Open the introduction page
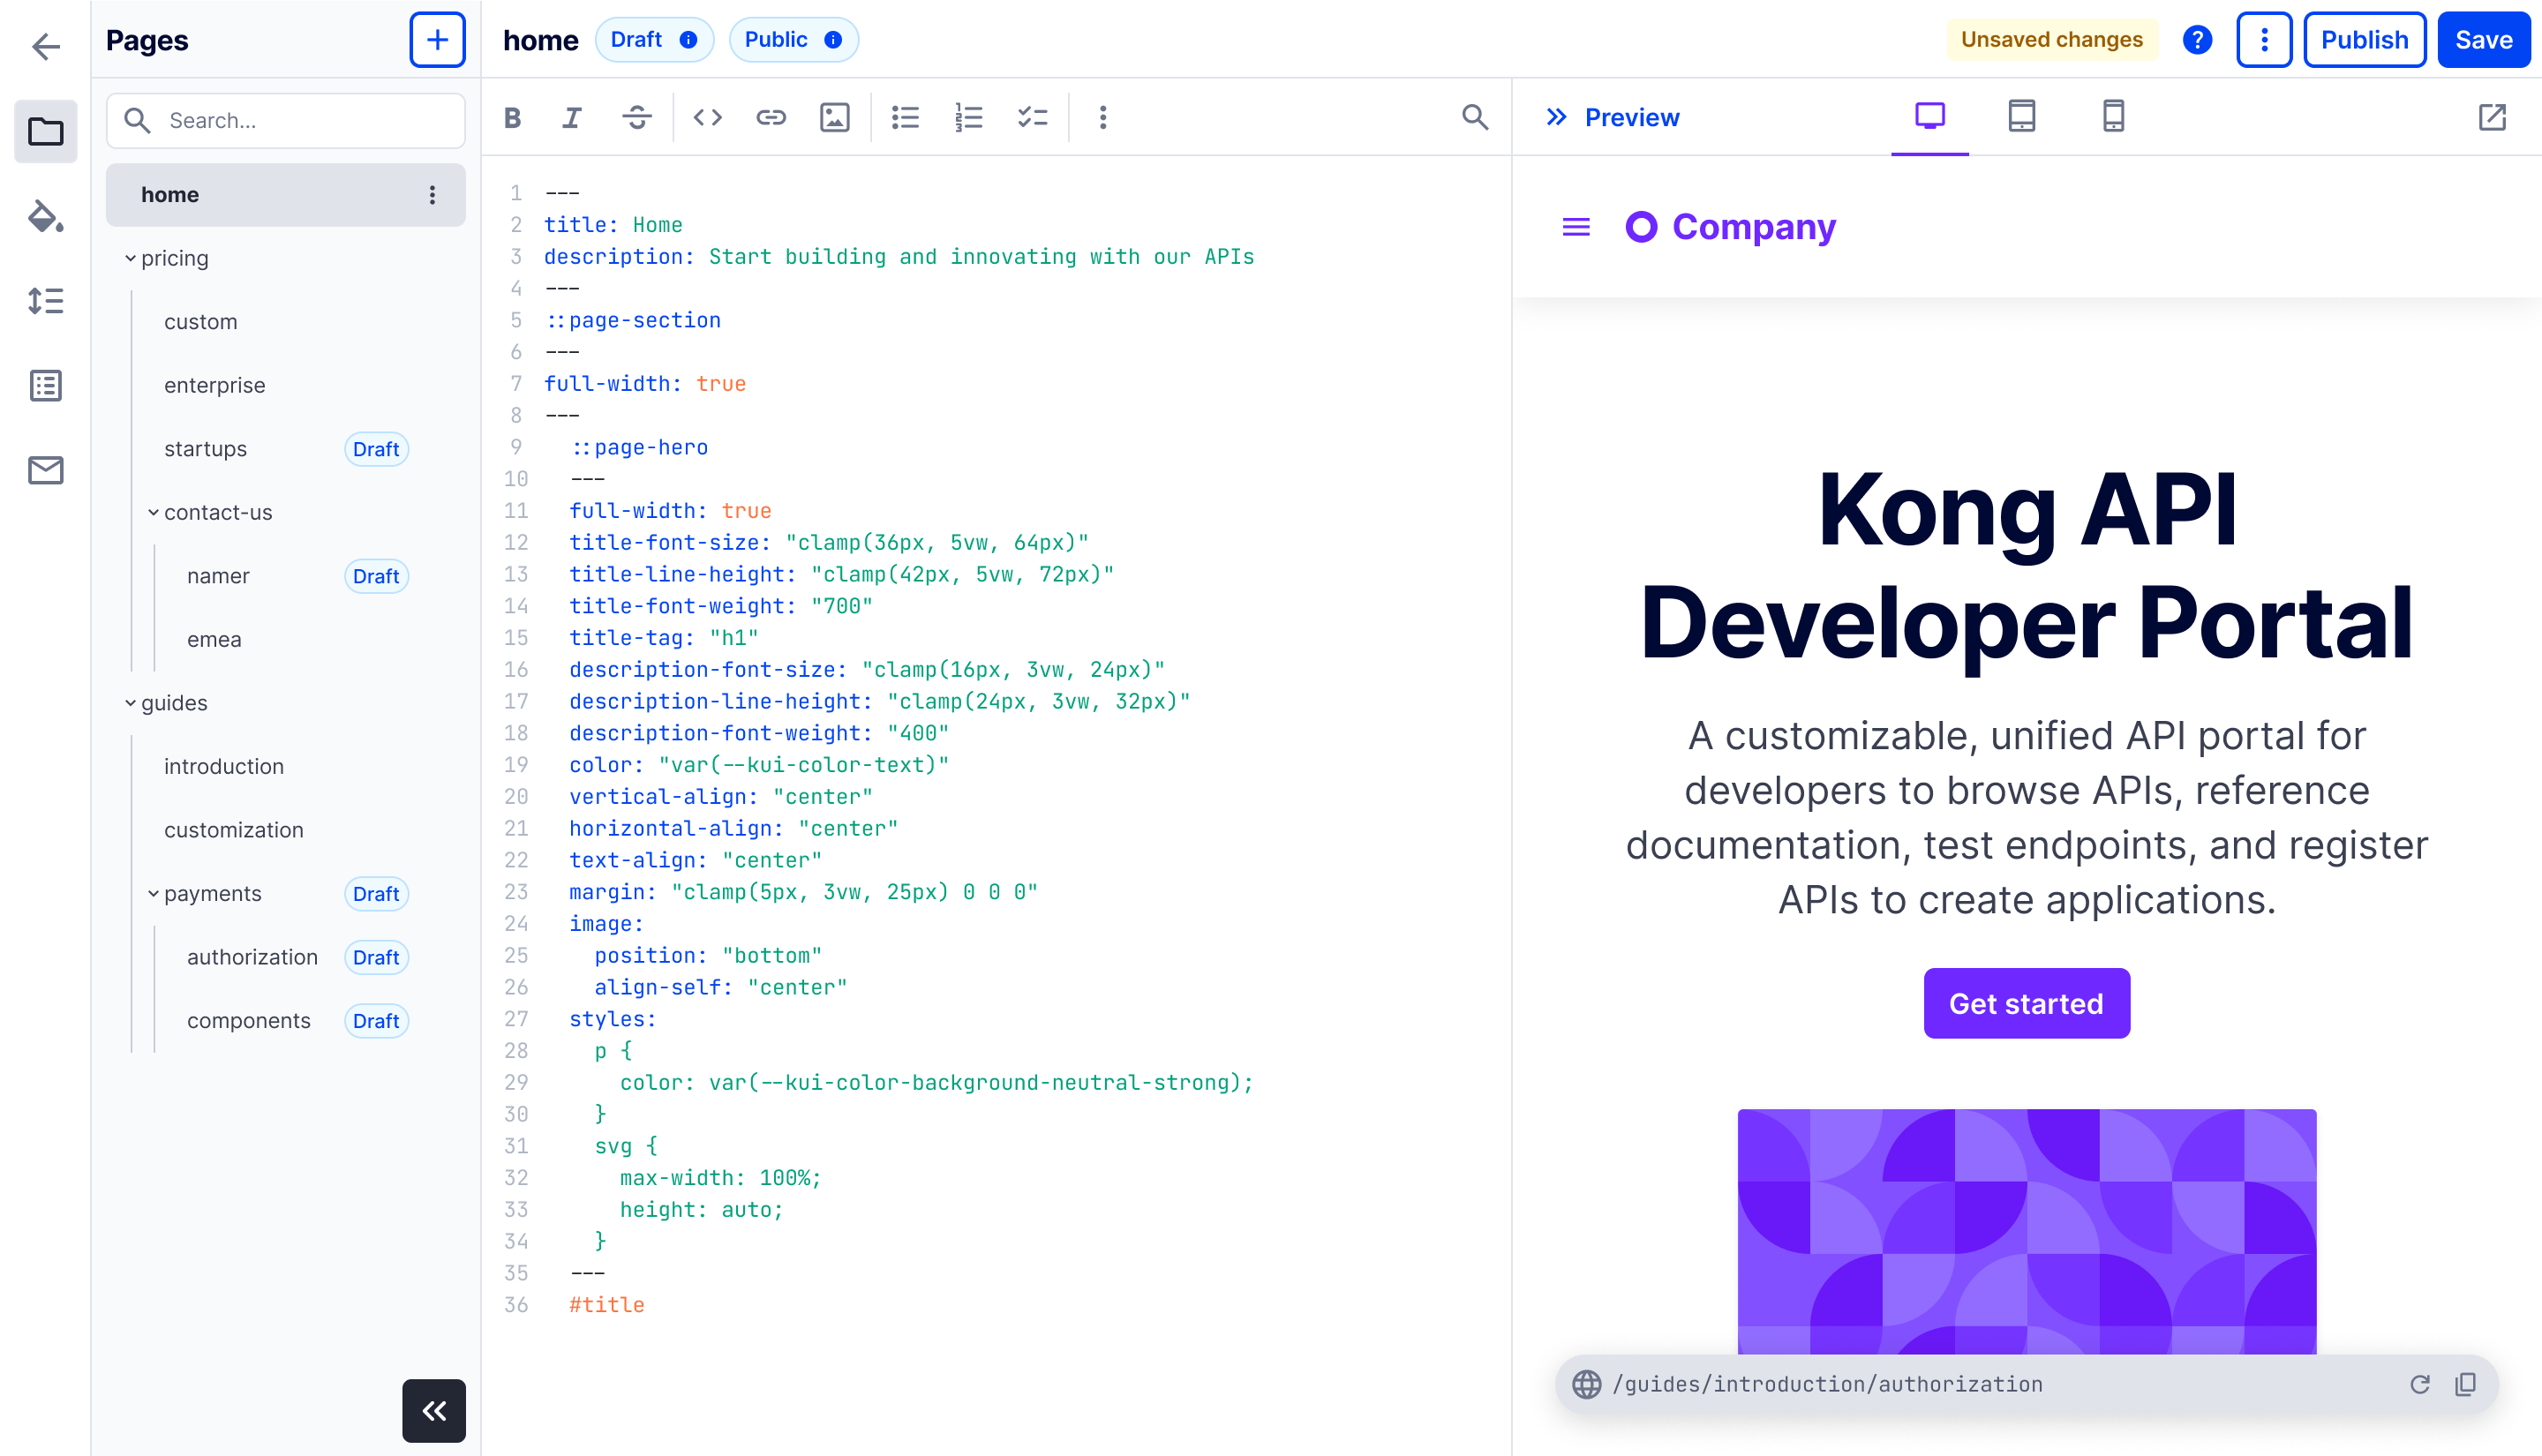The width and height of the screenshot is (2542, 1456). 224,767
